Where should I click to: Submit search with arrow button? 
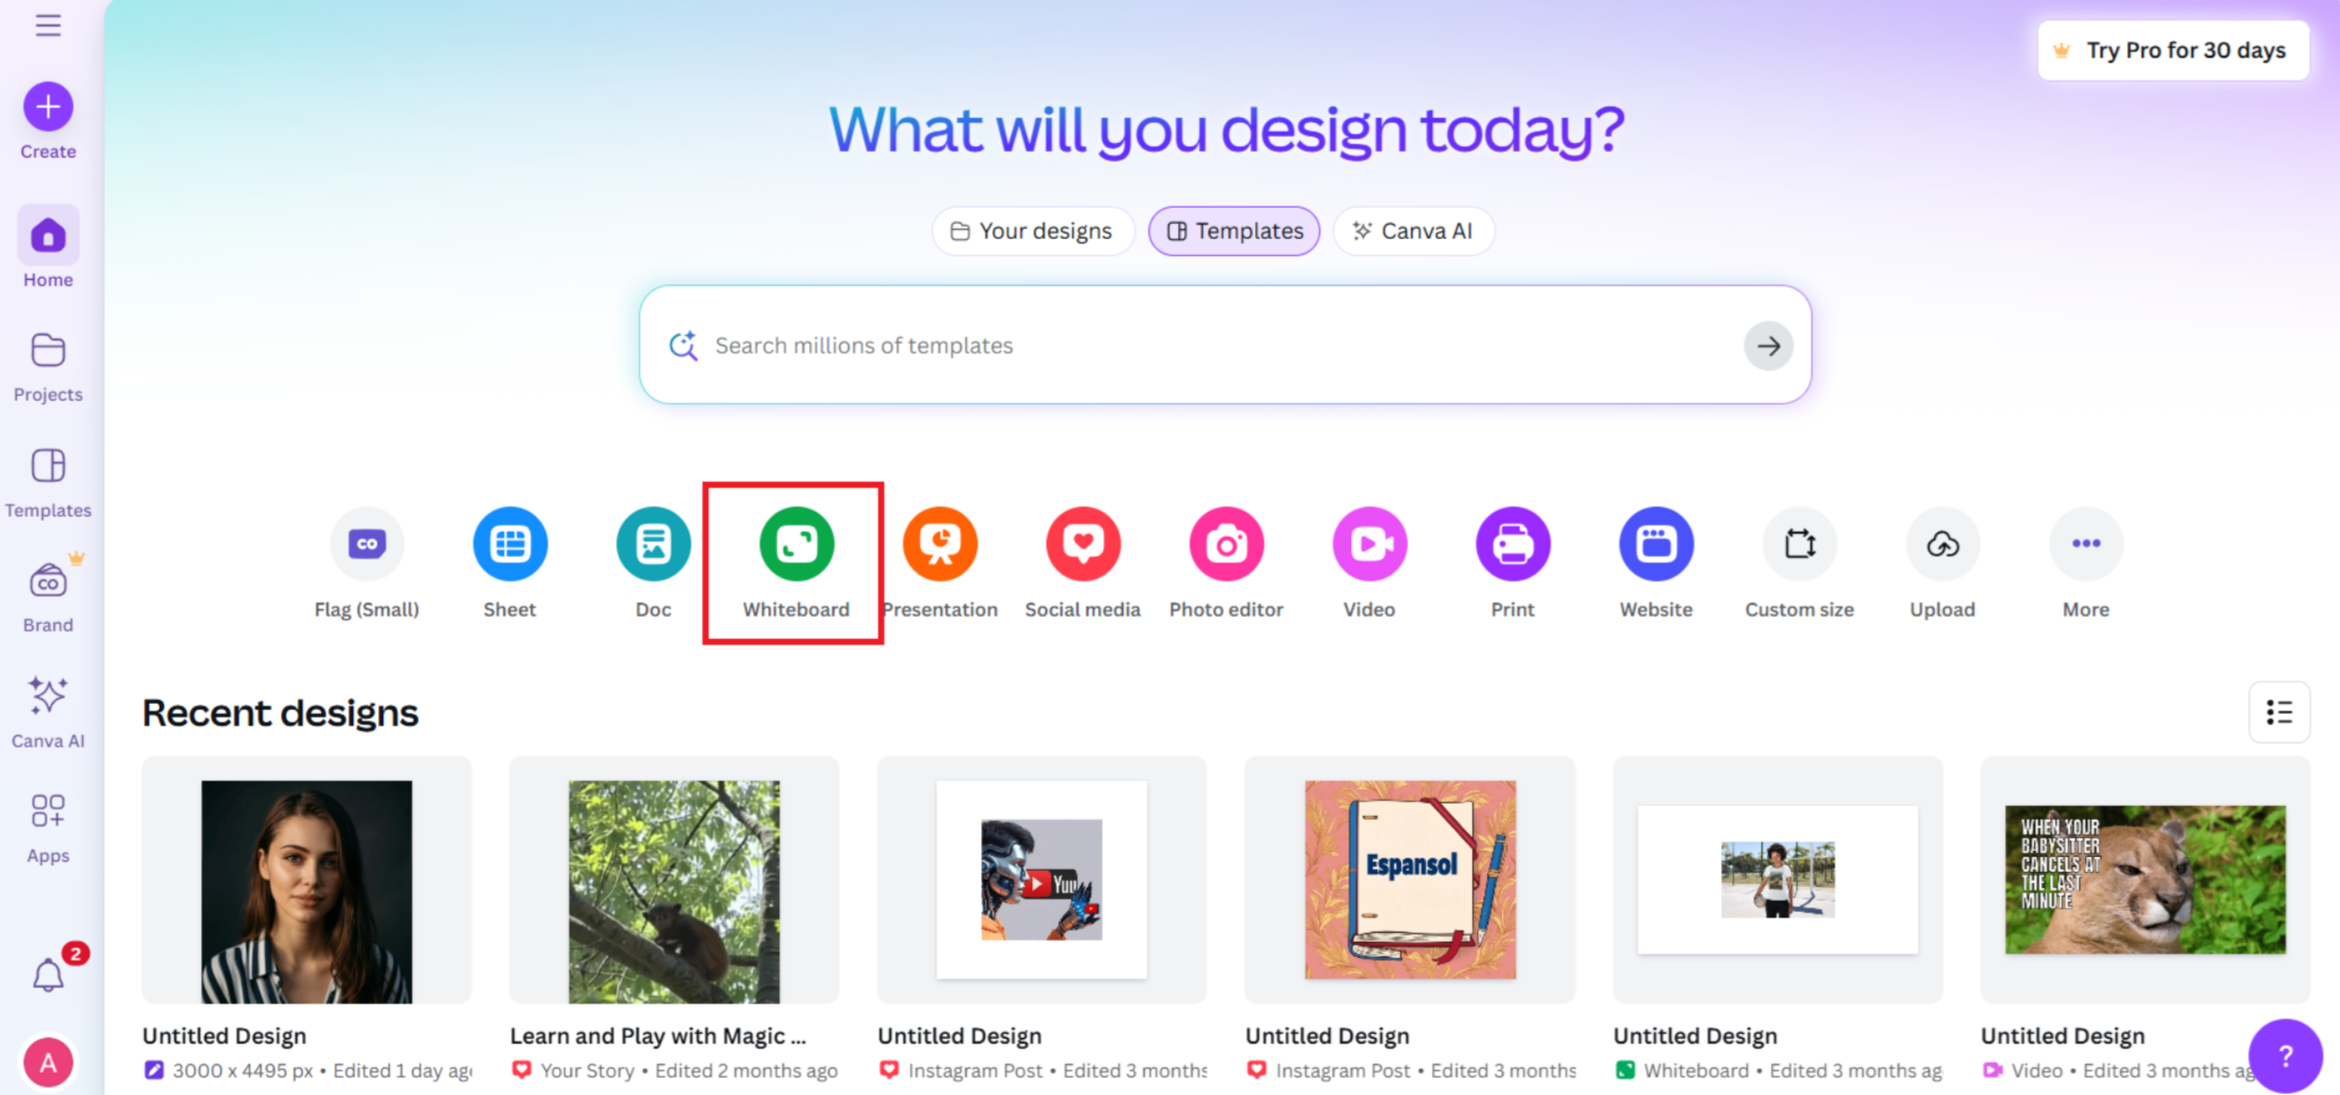(x=1768, y=346)
